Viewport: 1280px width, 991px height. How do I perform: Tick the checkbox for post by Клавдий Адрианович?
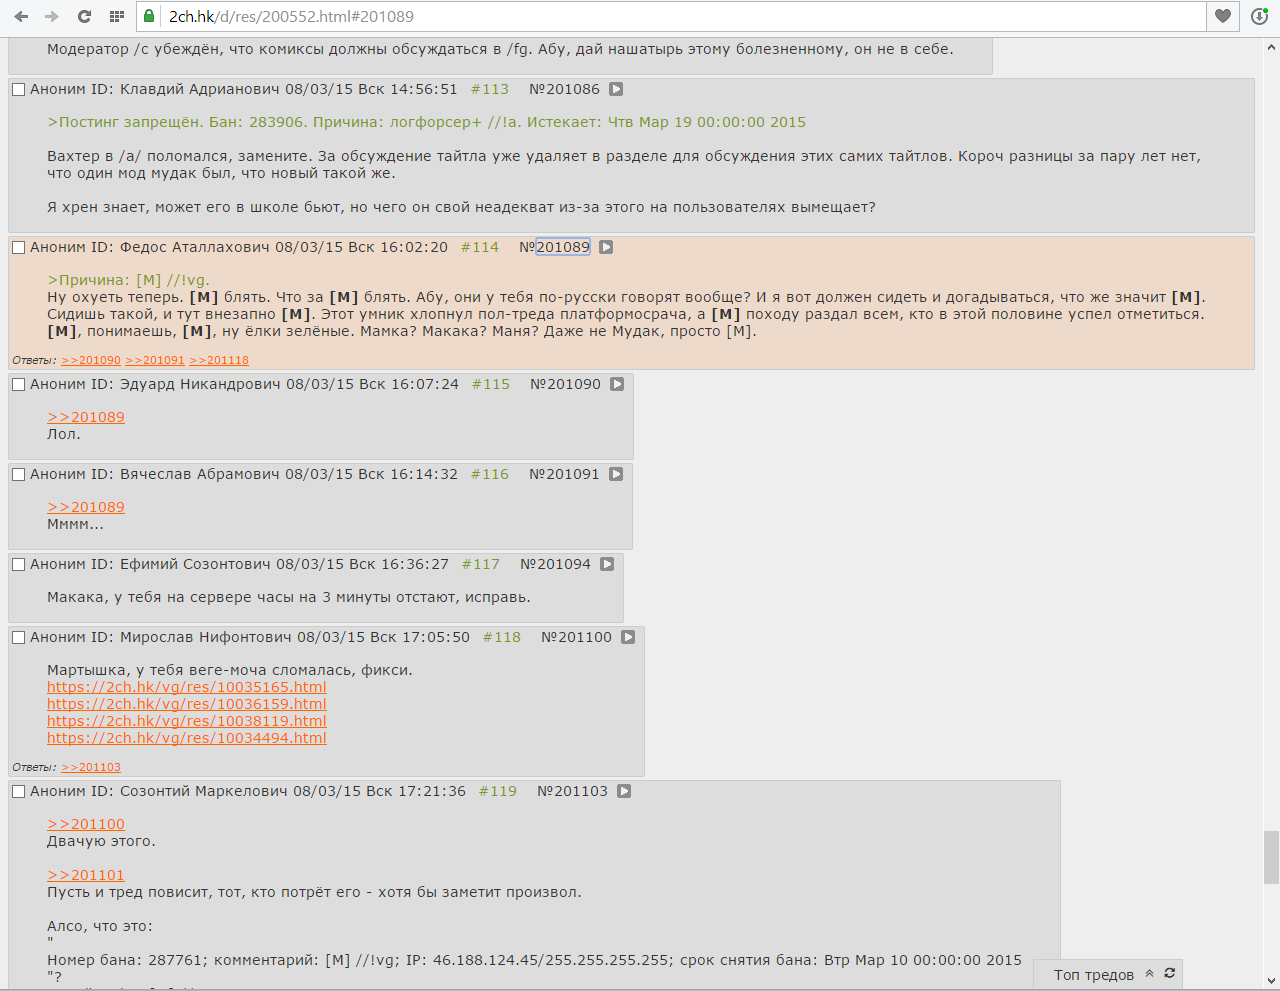point(18,90)
